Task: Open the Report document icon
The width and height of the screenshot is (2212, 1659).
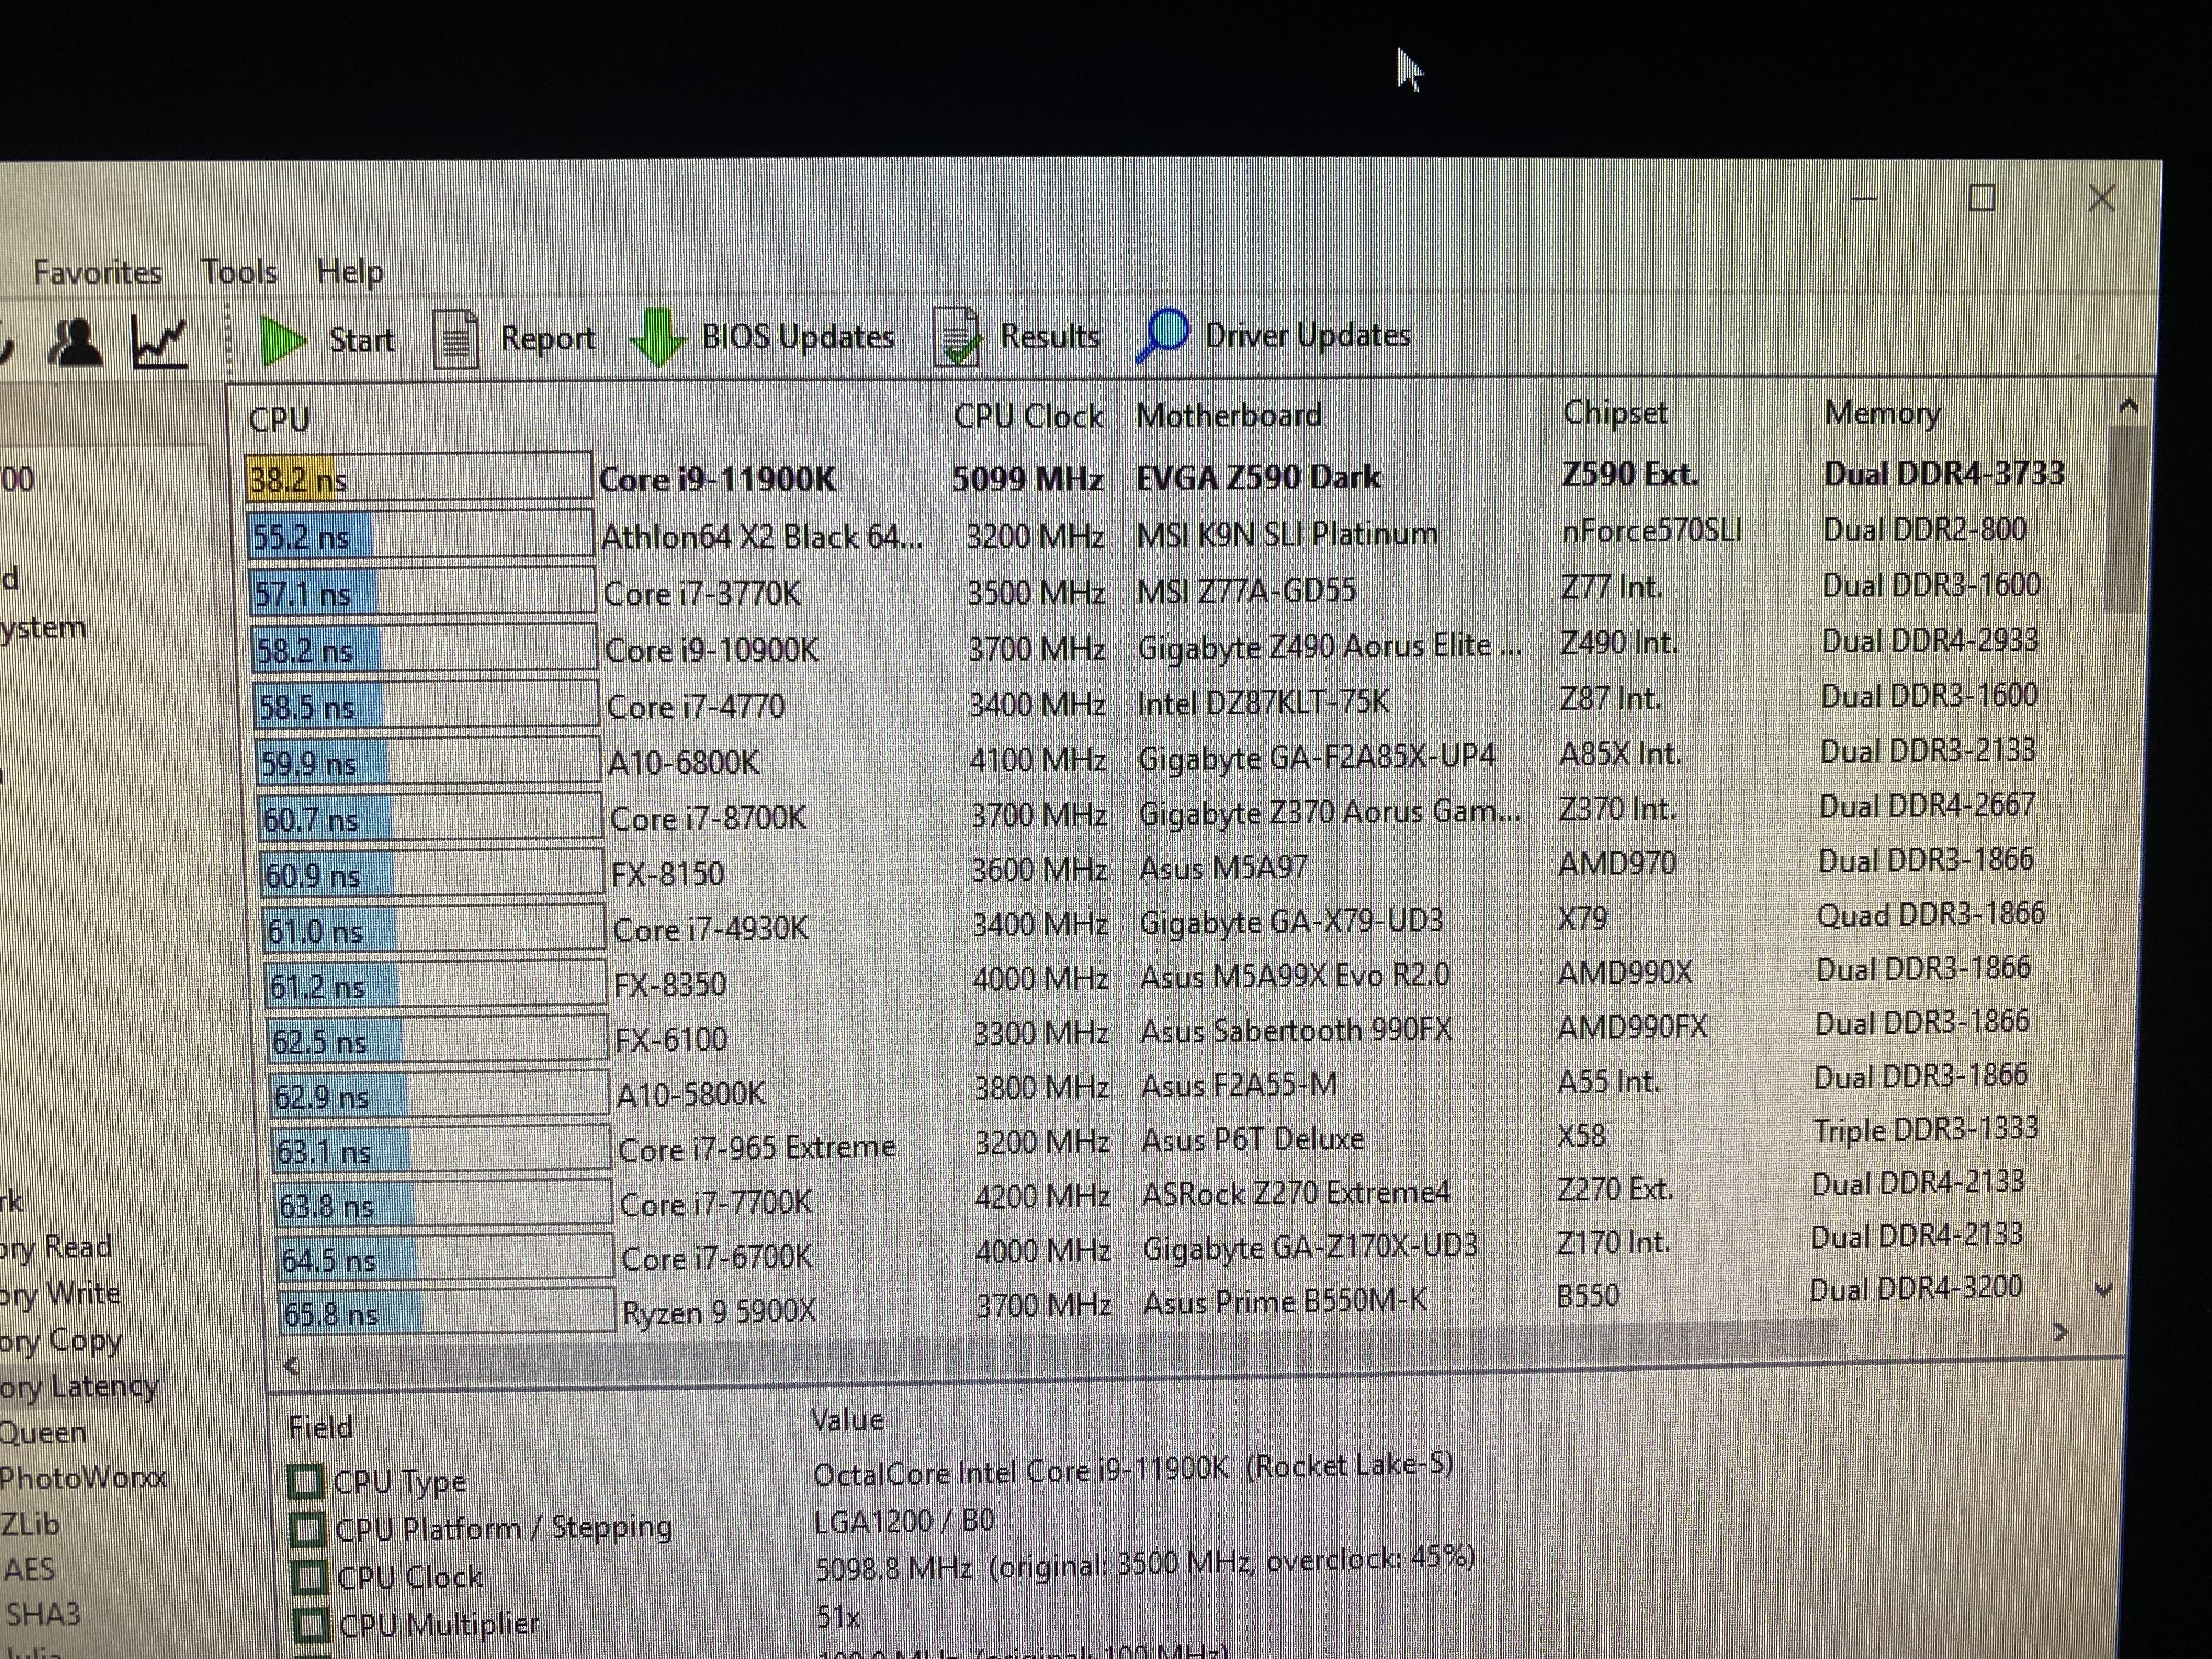Action: click(455, 340)
